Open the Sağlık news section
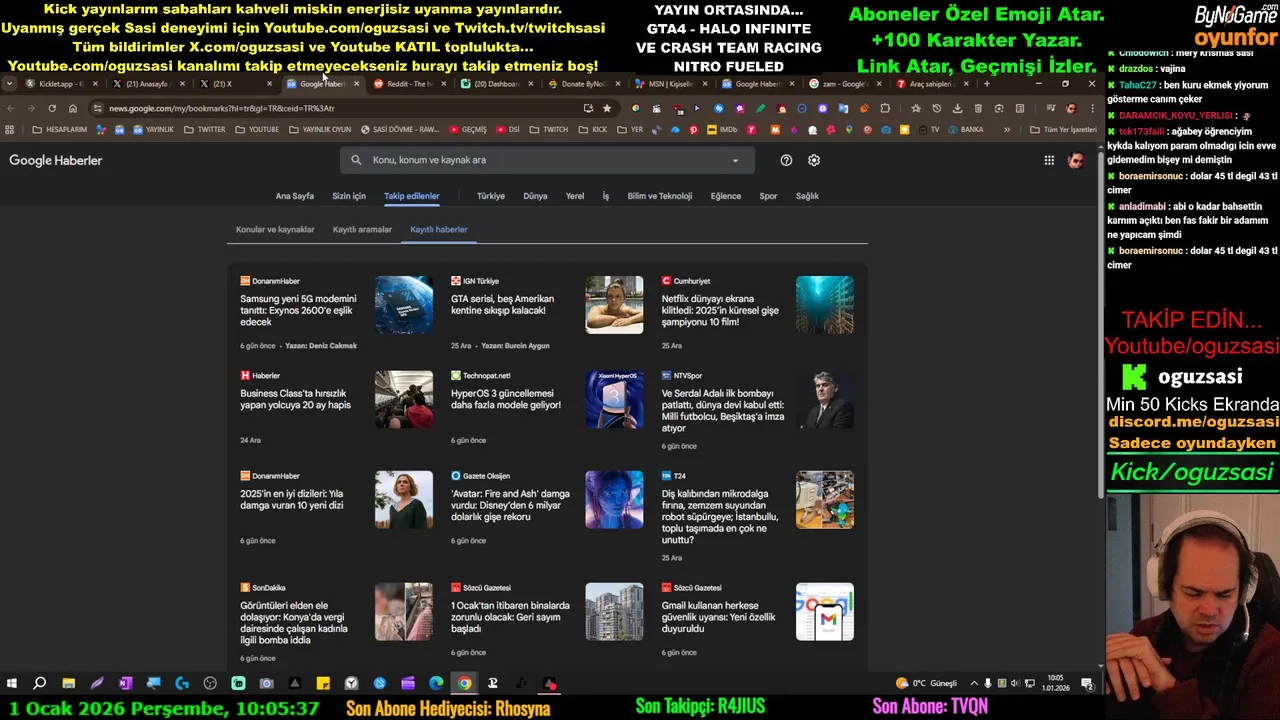The height and width of the screenshot is (720, 1280). point(807,196)
